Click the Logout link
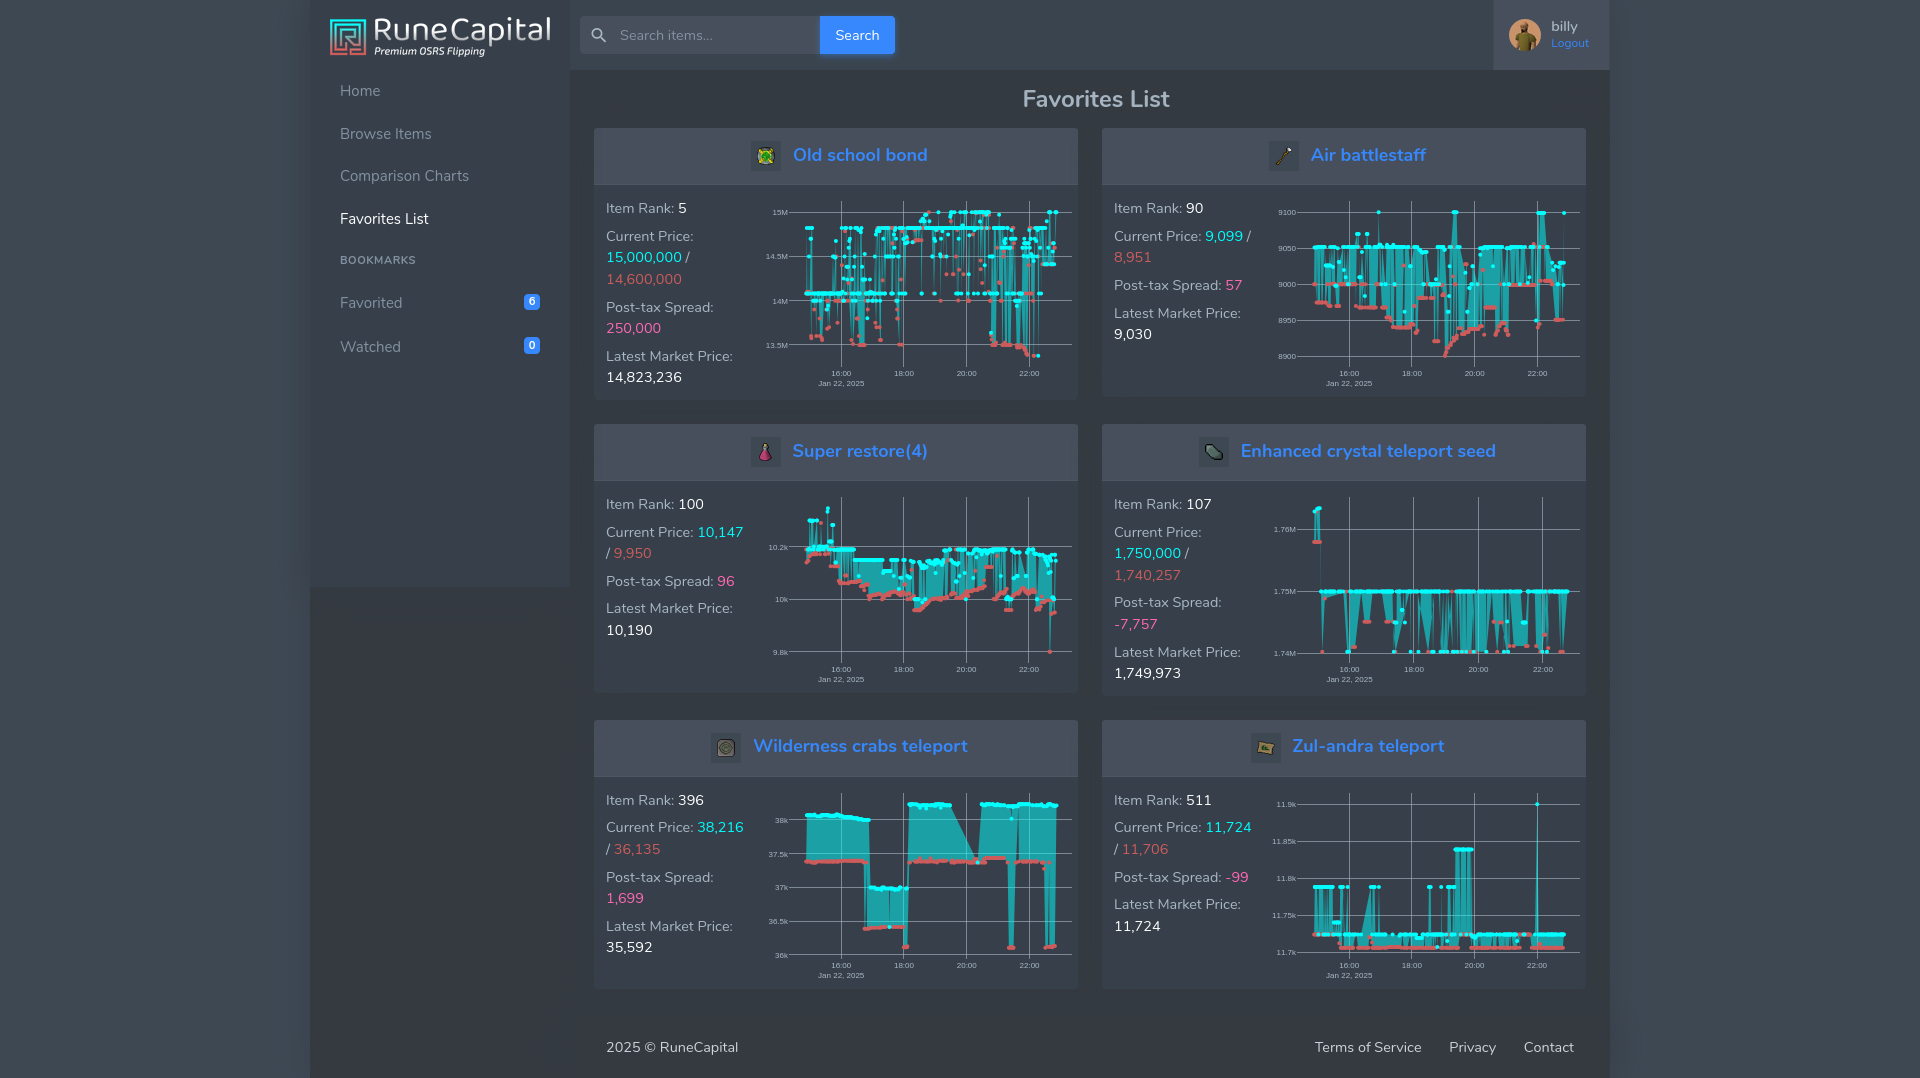This screenshot has height=1078, width=1920. click(x=1569, y=44)
